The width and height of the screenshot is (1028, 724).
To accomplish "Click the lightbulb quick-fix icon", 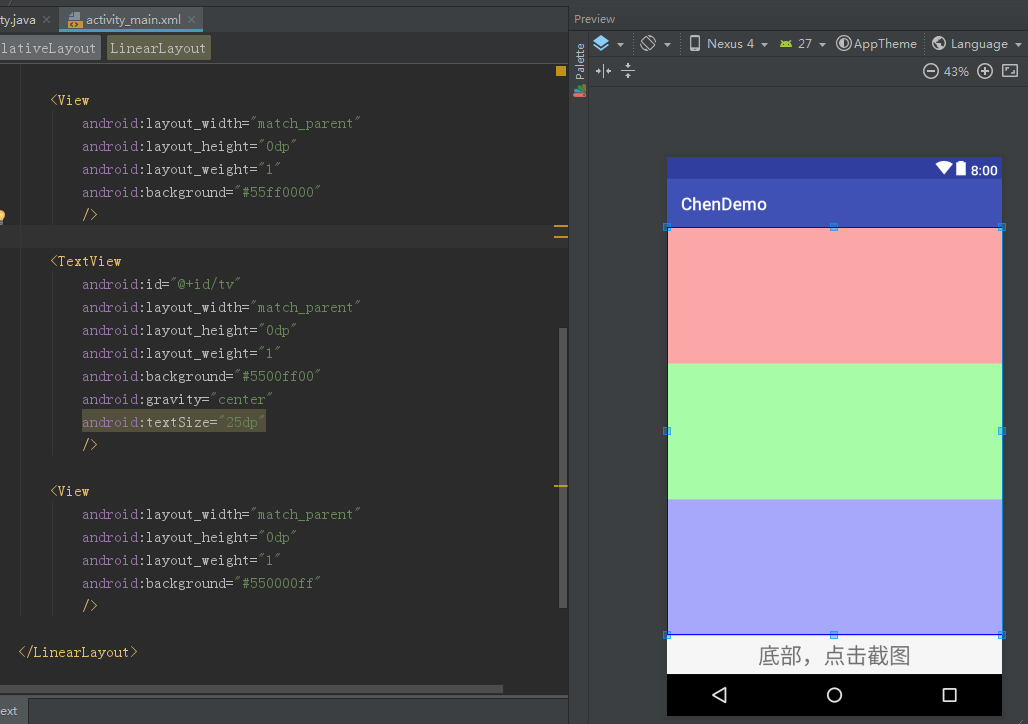I will coord(2,216).
